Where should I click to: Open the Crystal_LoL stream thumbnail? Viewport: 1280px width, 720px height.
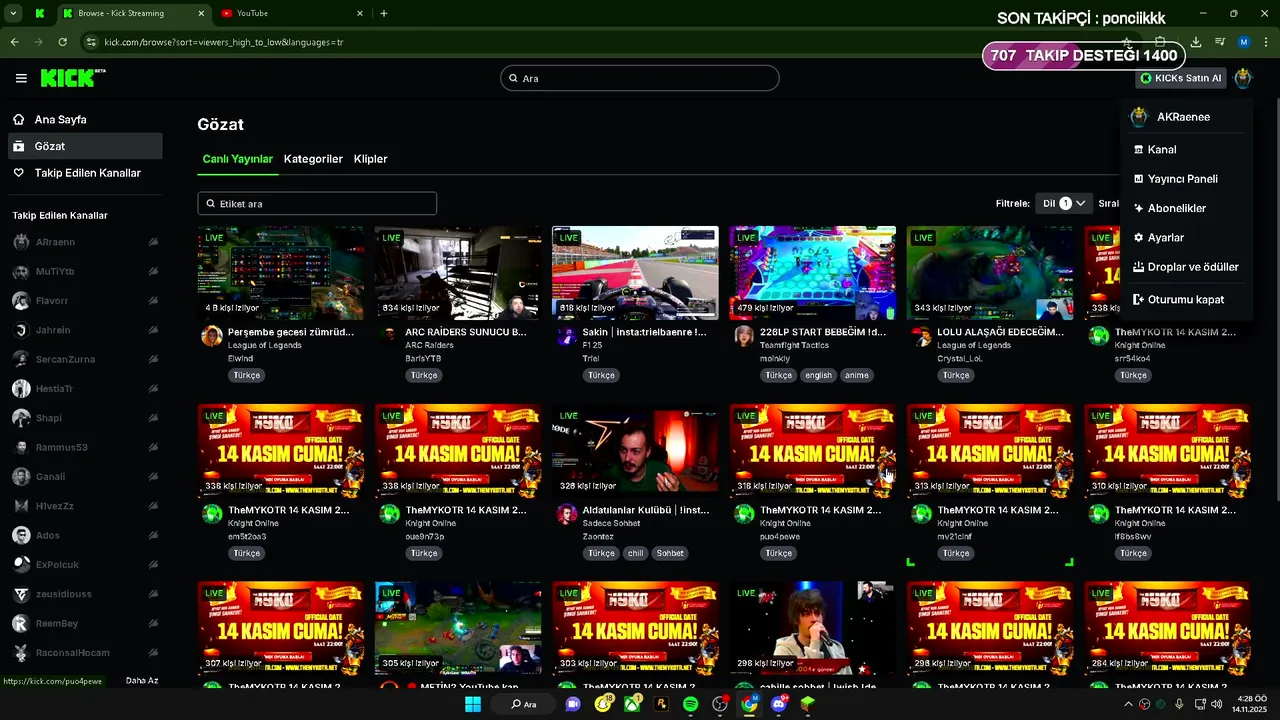(990, 273)
